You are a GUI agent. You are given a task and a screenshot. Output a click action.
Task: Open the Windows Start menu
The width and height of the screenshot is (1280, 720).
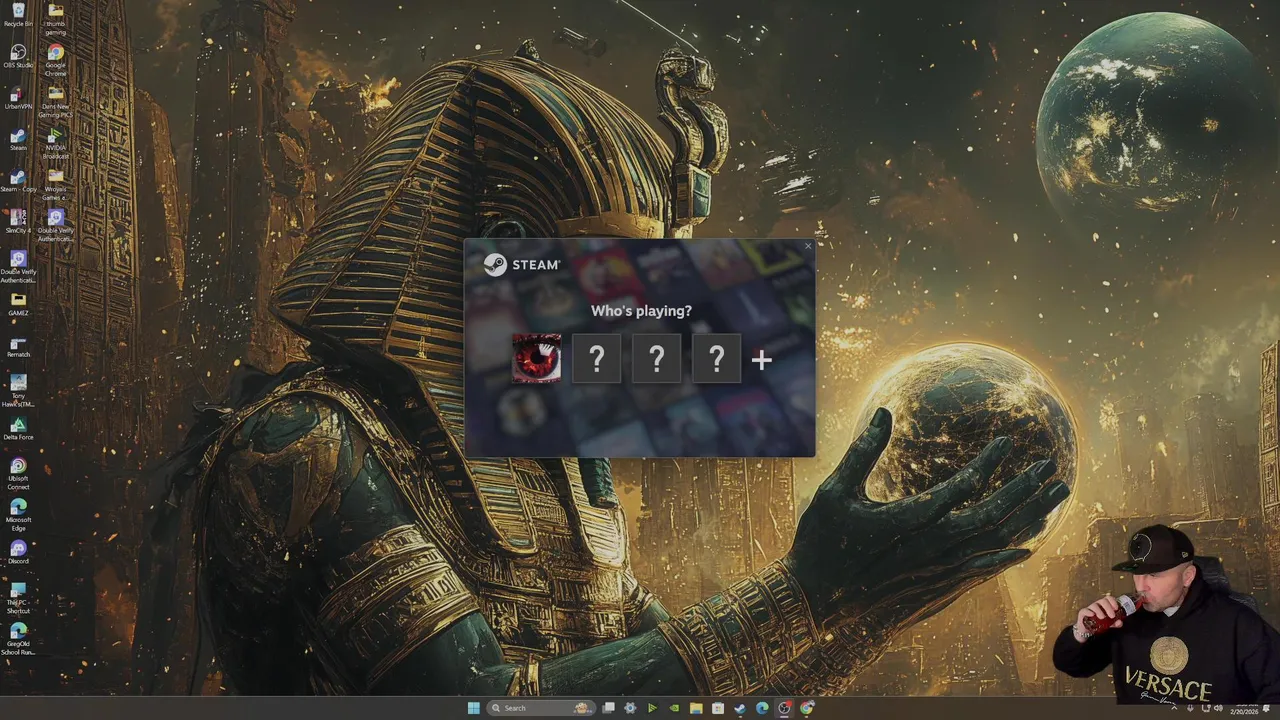[473, 708]
